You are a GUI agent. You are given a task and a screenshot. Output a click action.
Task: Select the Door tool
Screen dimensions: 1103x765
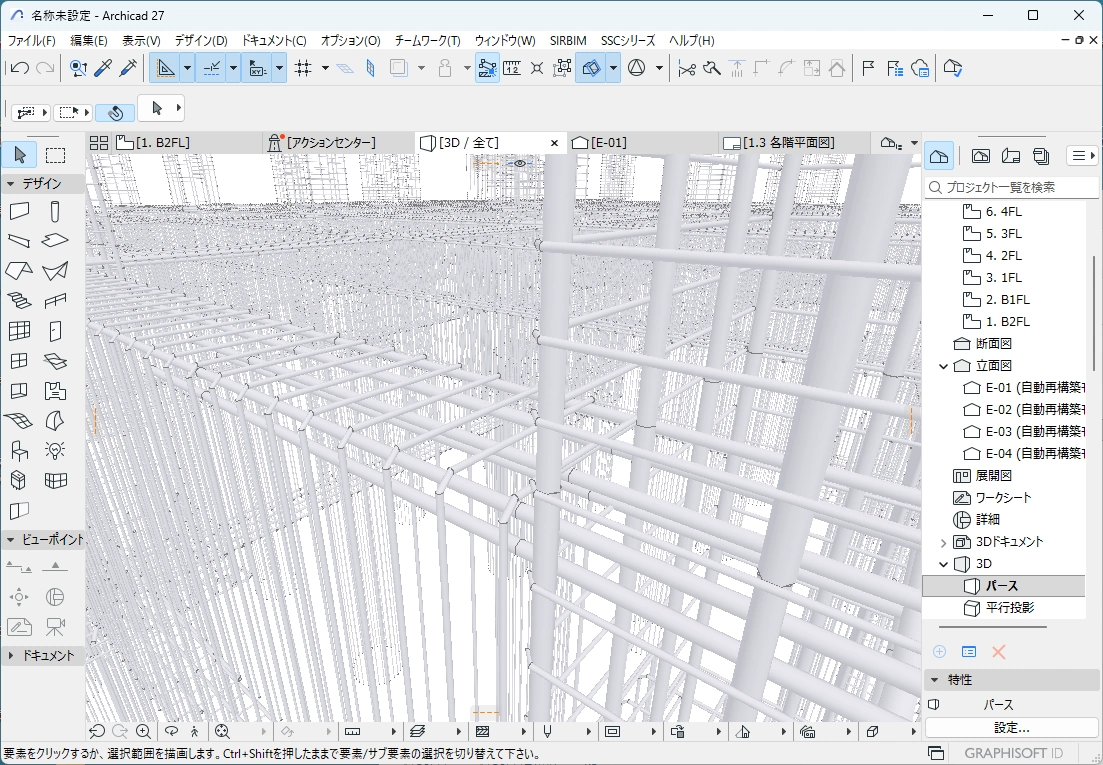pyautogui.click(x=55, y=330)
